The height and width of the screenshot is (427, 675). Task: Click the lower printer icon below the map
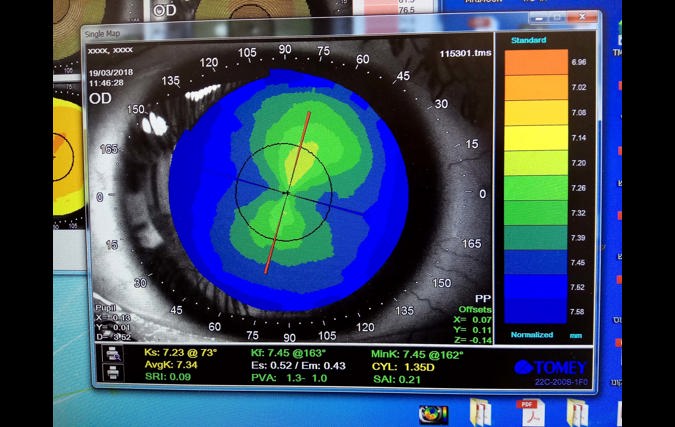(x=114, y=373)
